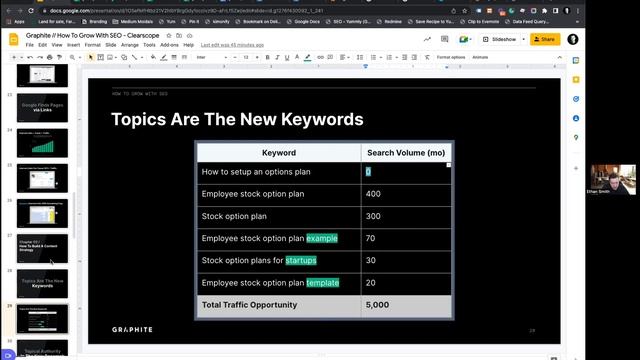Open the File menu
The width and height of the screenshot is (640, 360).
29,45
